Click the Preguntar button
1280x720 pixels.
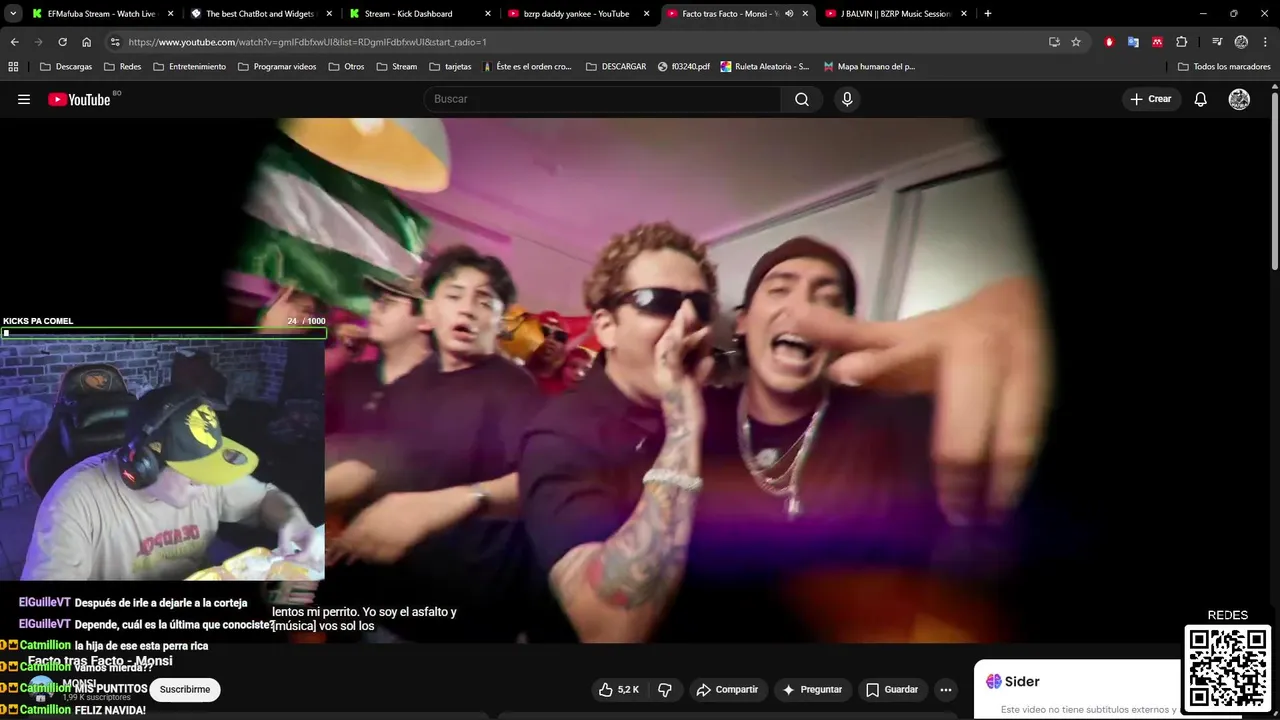click(812, 690)
